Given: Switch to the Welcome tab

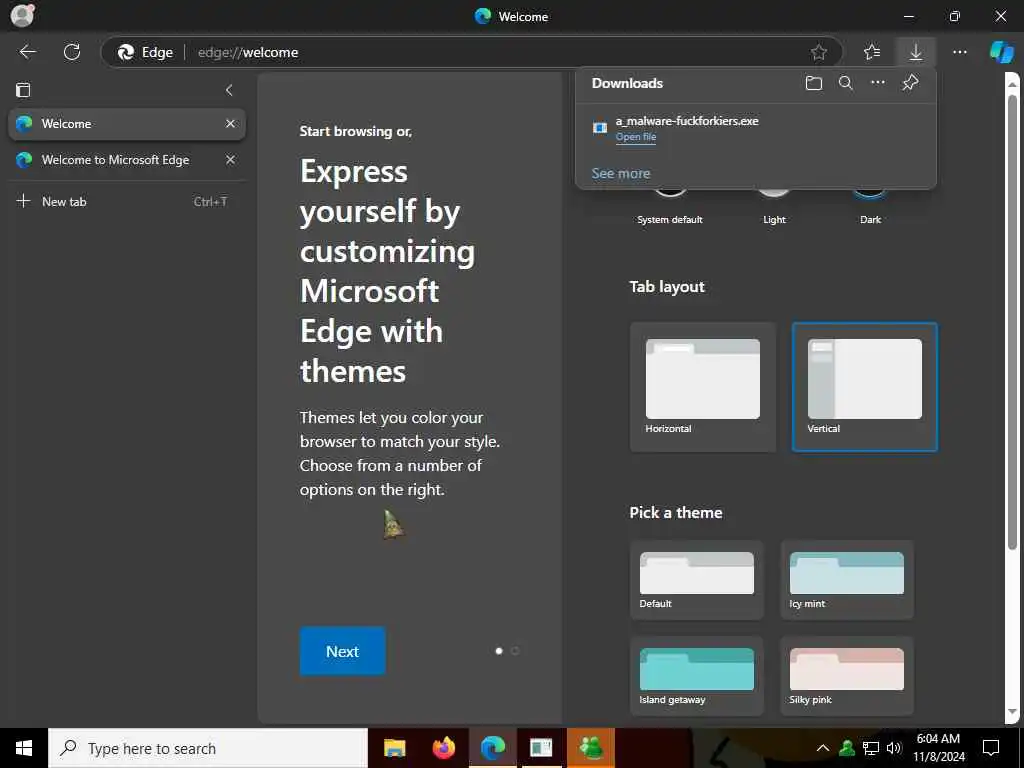Looking at the screenshot, I should [x=127, y=123].
